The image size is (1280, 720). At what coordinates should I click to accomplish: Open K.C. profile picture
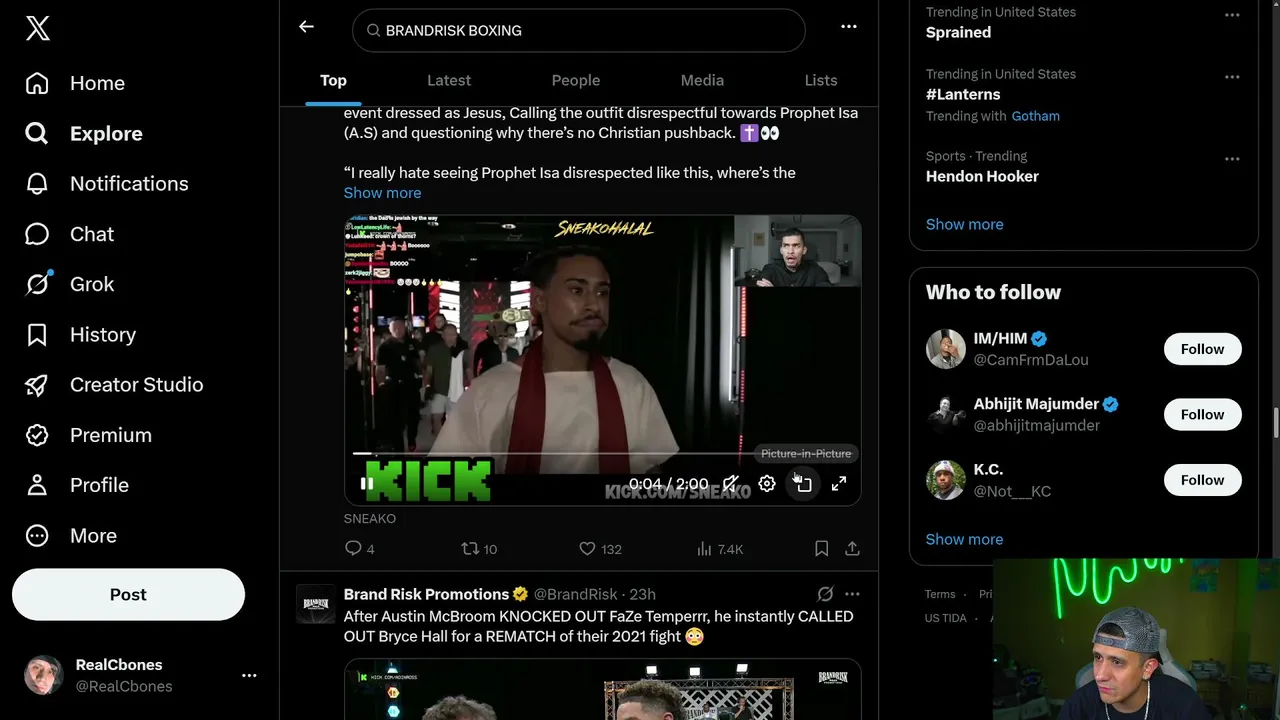point(946,480)
